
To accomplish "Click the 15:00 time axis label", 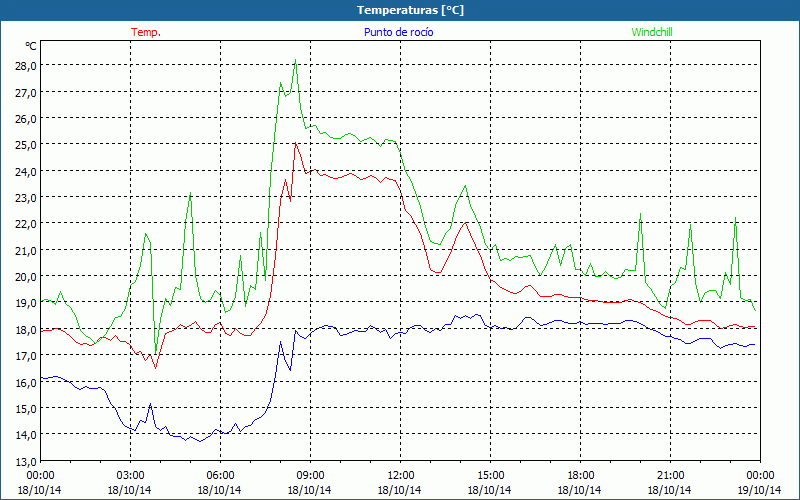I will click(x=490, y=476).
